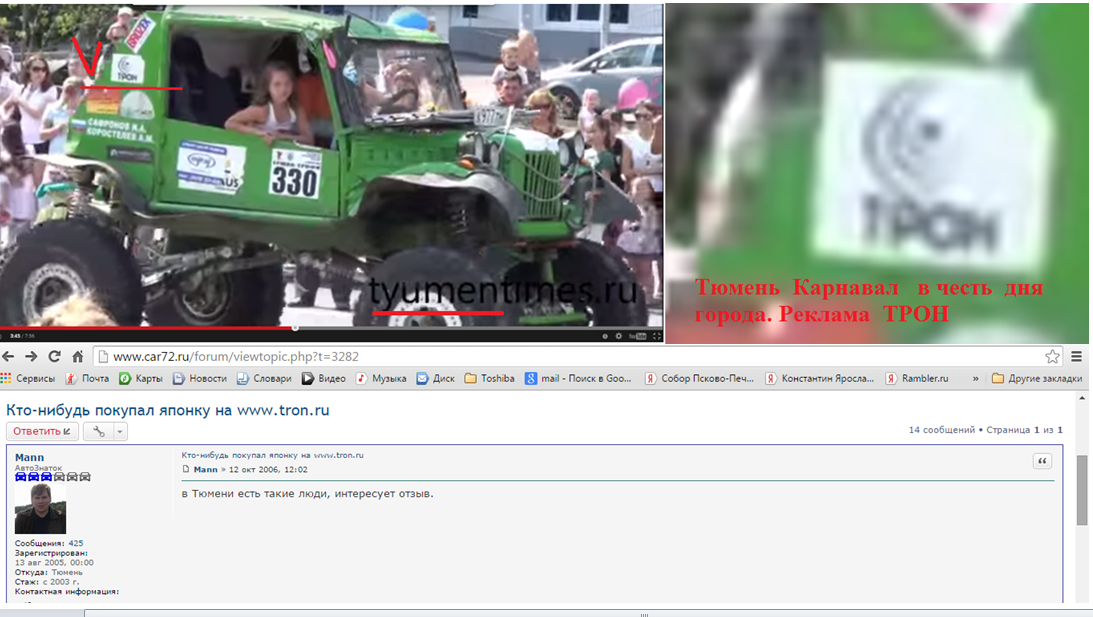1093x617 pixels.
Task: Click the post date '12 окт 2006, 12:02'
Action: 268,470
